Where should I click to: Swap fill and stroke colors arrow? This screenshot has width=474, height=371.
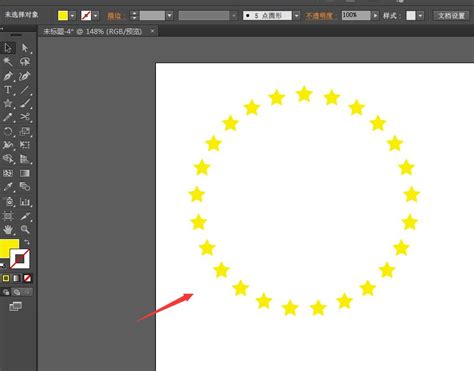27,242
